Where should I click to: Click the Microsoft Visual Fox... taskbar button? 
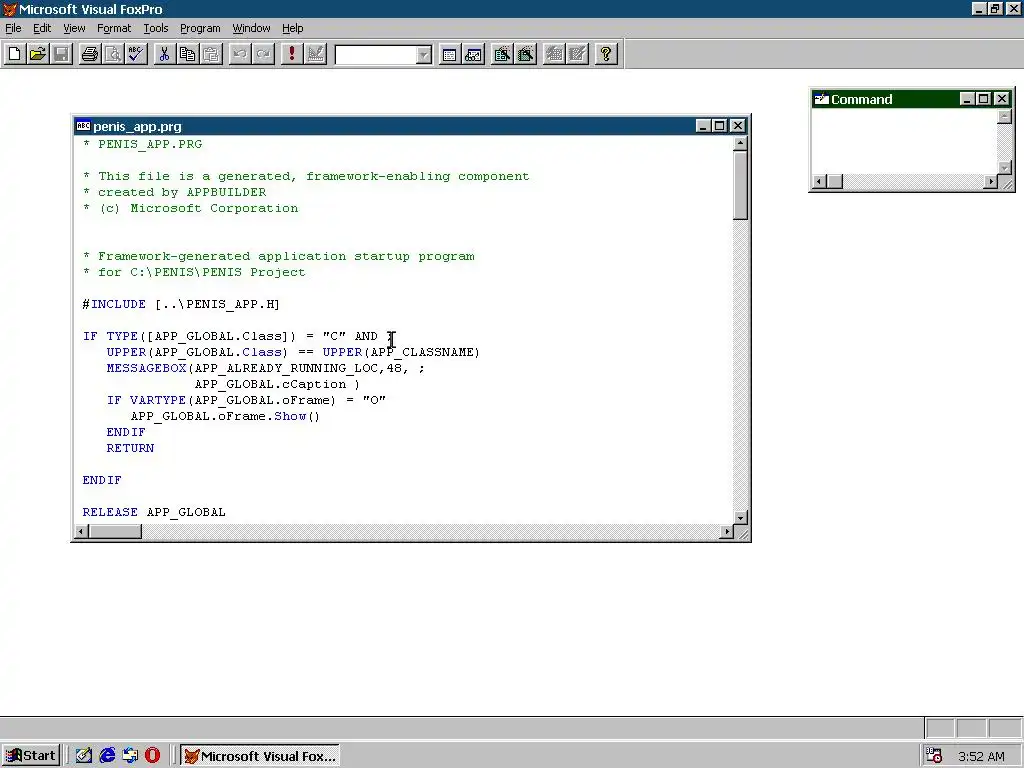point(260,756)
